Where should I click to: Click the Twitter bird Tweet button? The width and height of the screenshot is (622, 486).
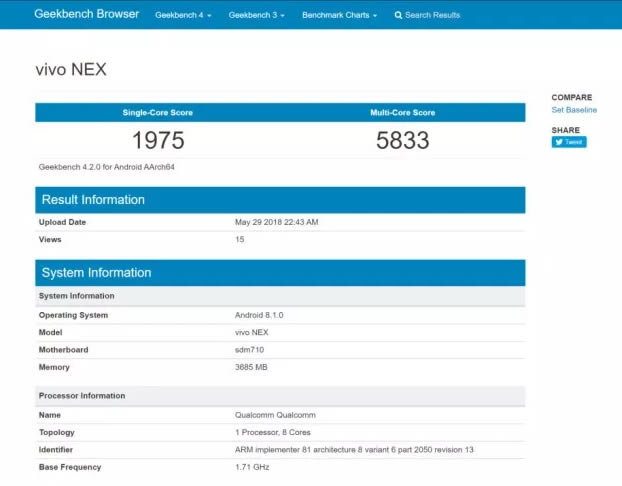[569, 142]
